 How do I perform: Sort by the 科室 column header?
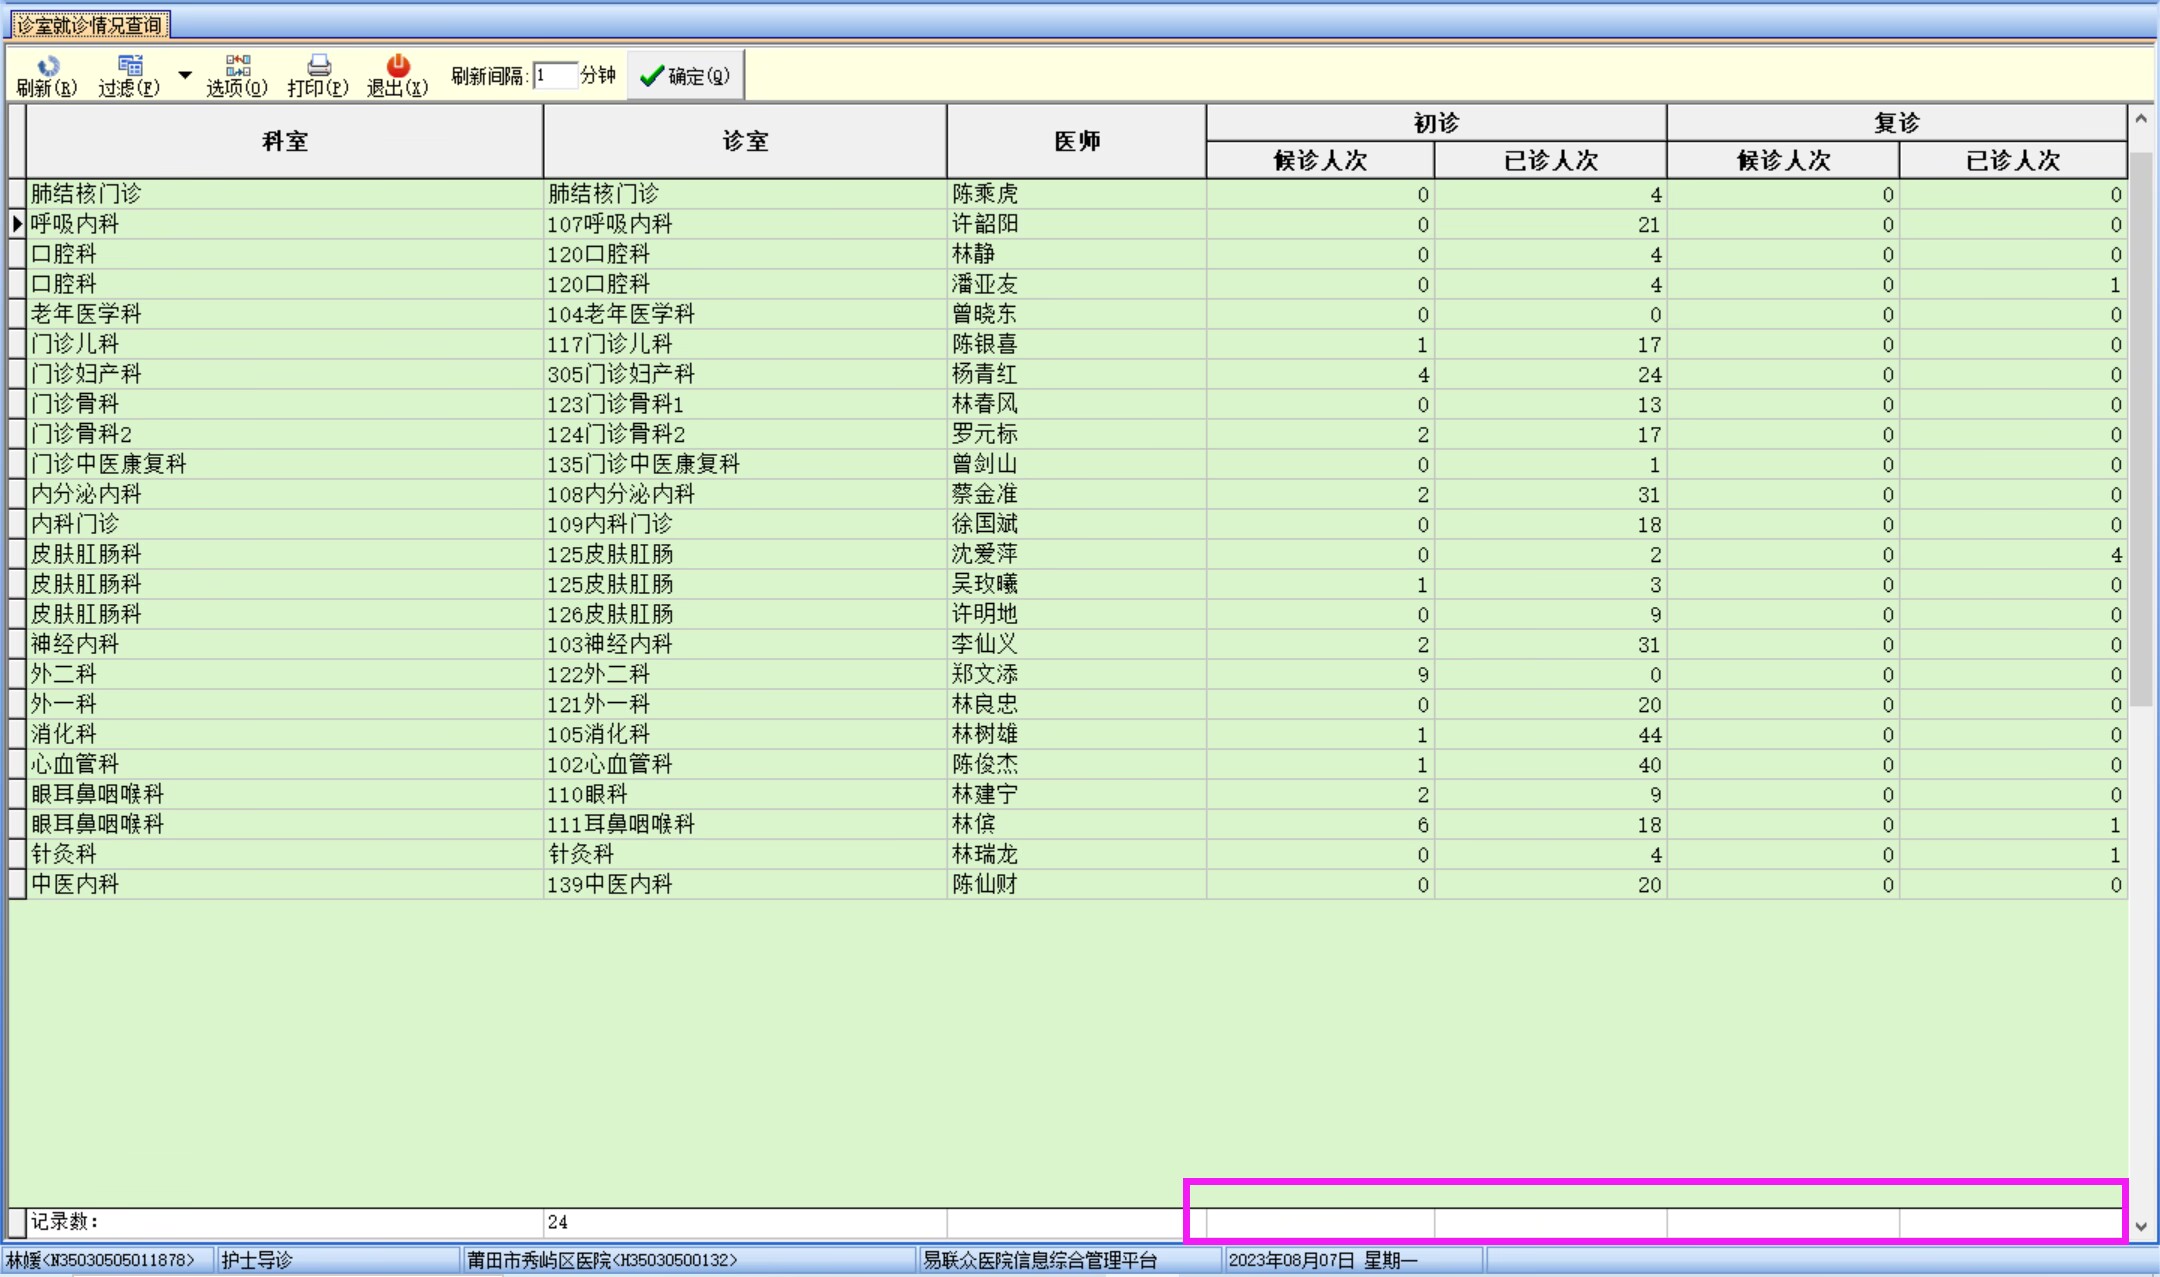pyautogui.click(x=284, y=141)
